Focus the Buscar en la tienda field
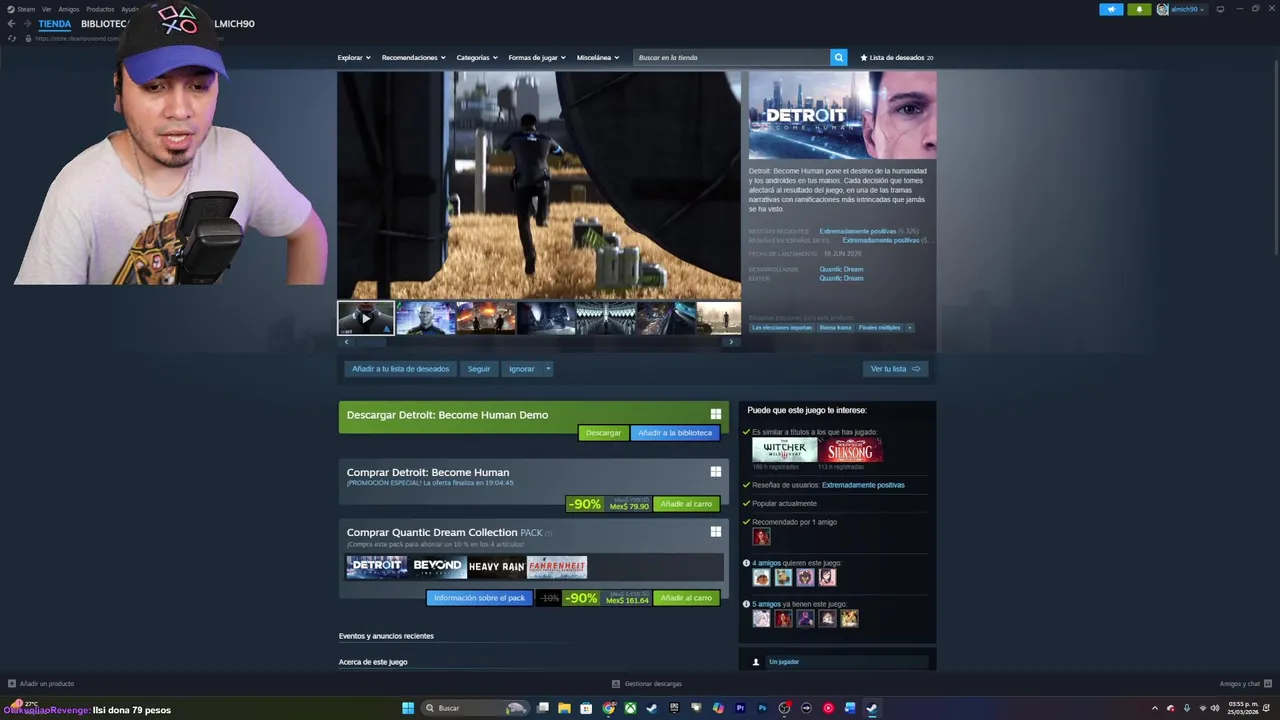 click(x=733, y=57)
